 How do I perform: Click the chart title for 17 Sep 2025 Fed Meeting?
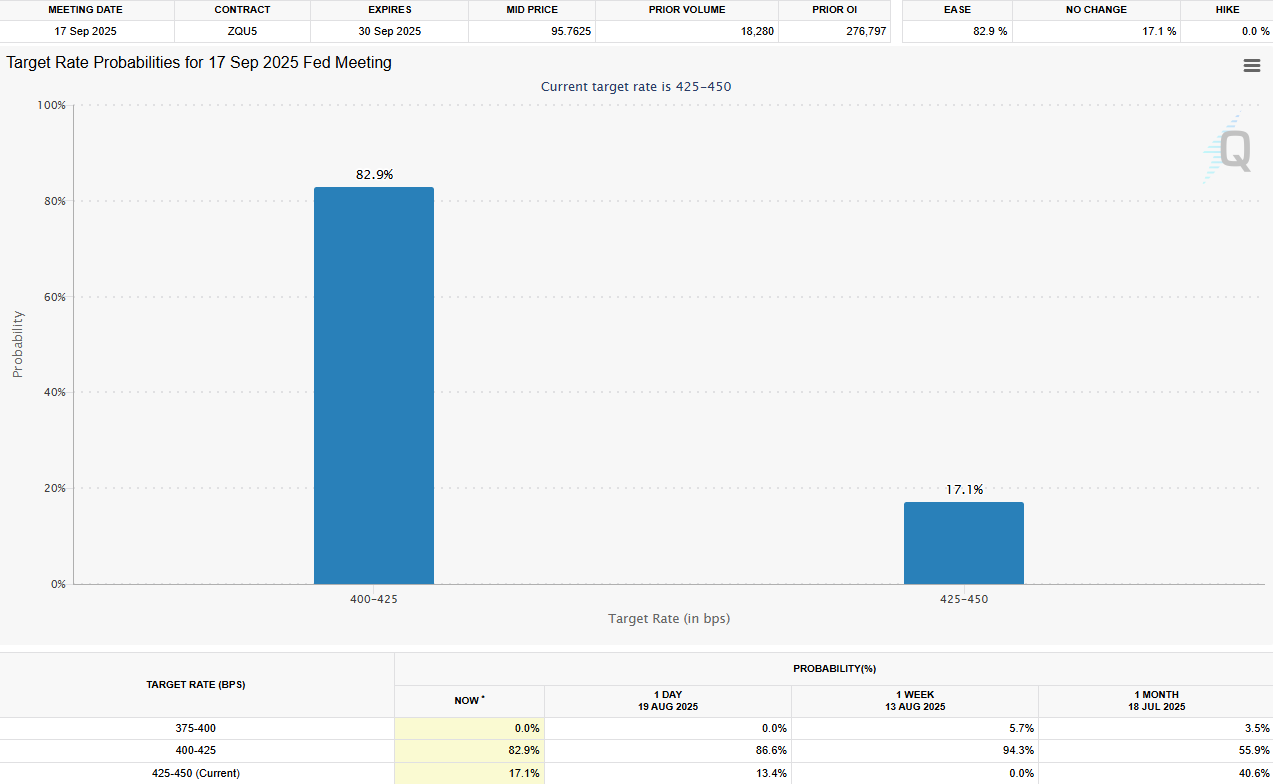pos(199,63)
